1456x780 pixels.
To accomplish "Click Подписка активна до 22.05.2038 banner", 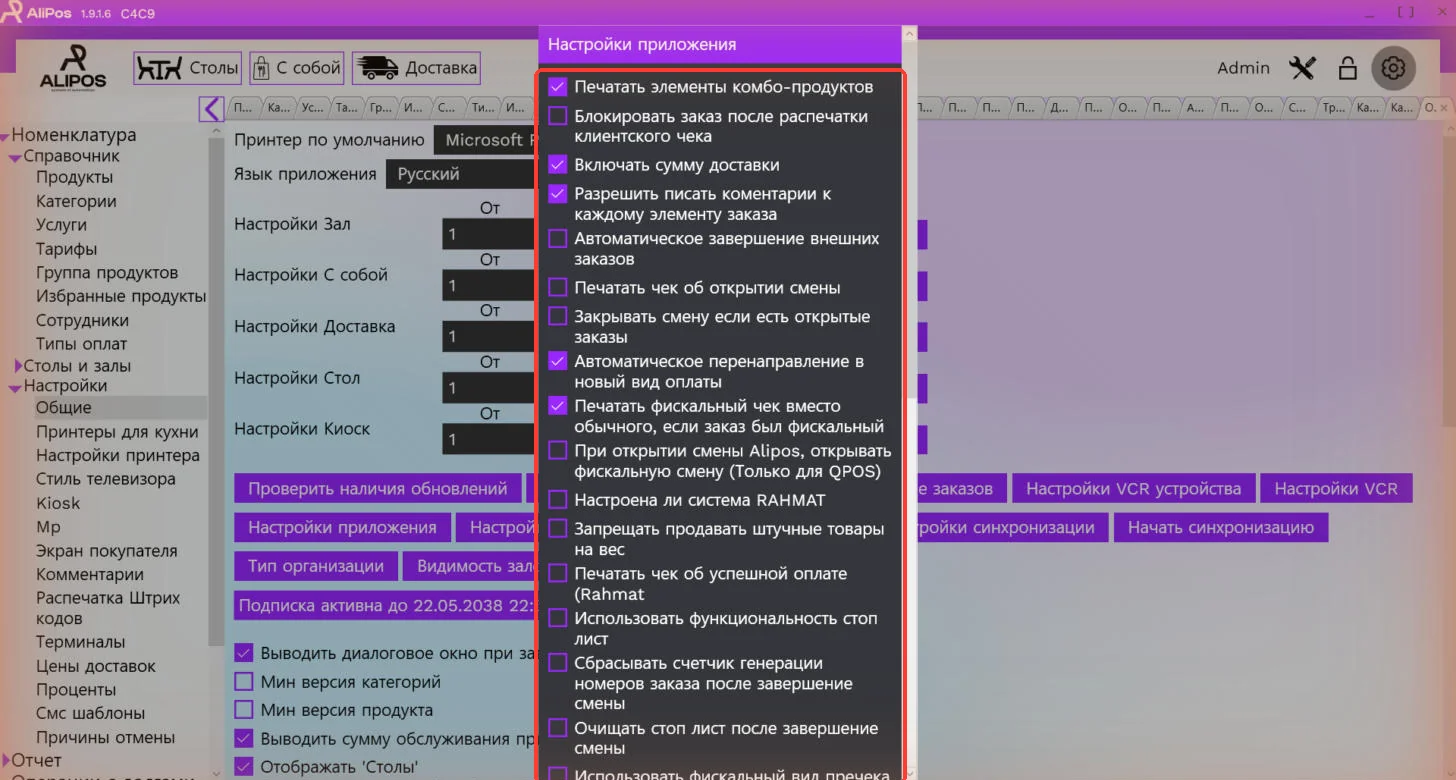I will click(385, 605).
